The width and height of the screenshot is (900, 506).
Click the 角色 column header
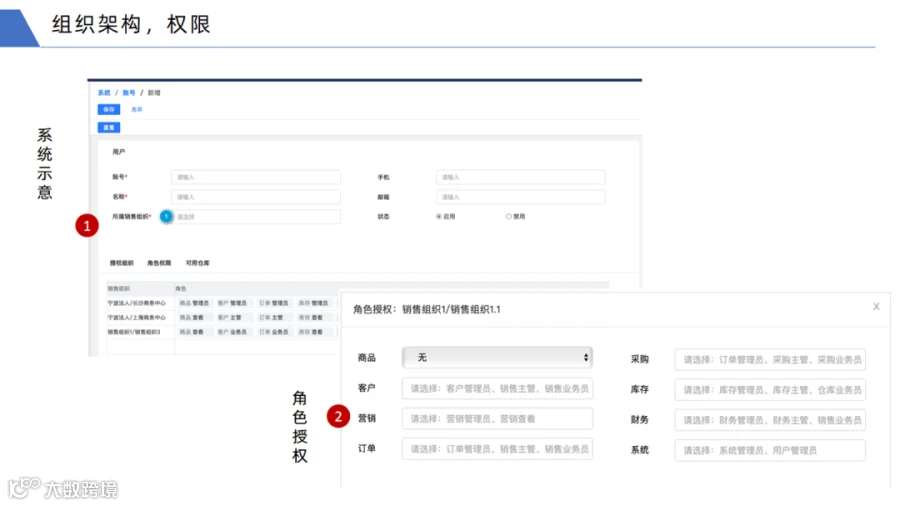(180, 289)
